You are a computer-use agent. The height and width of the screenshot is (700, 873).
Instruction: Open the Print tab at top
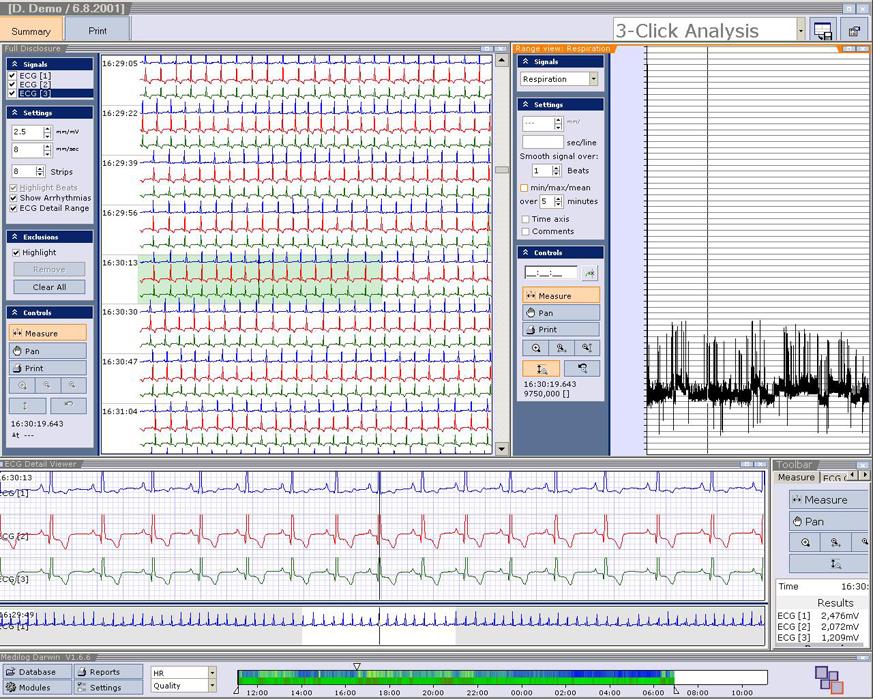97,31
